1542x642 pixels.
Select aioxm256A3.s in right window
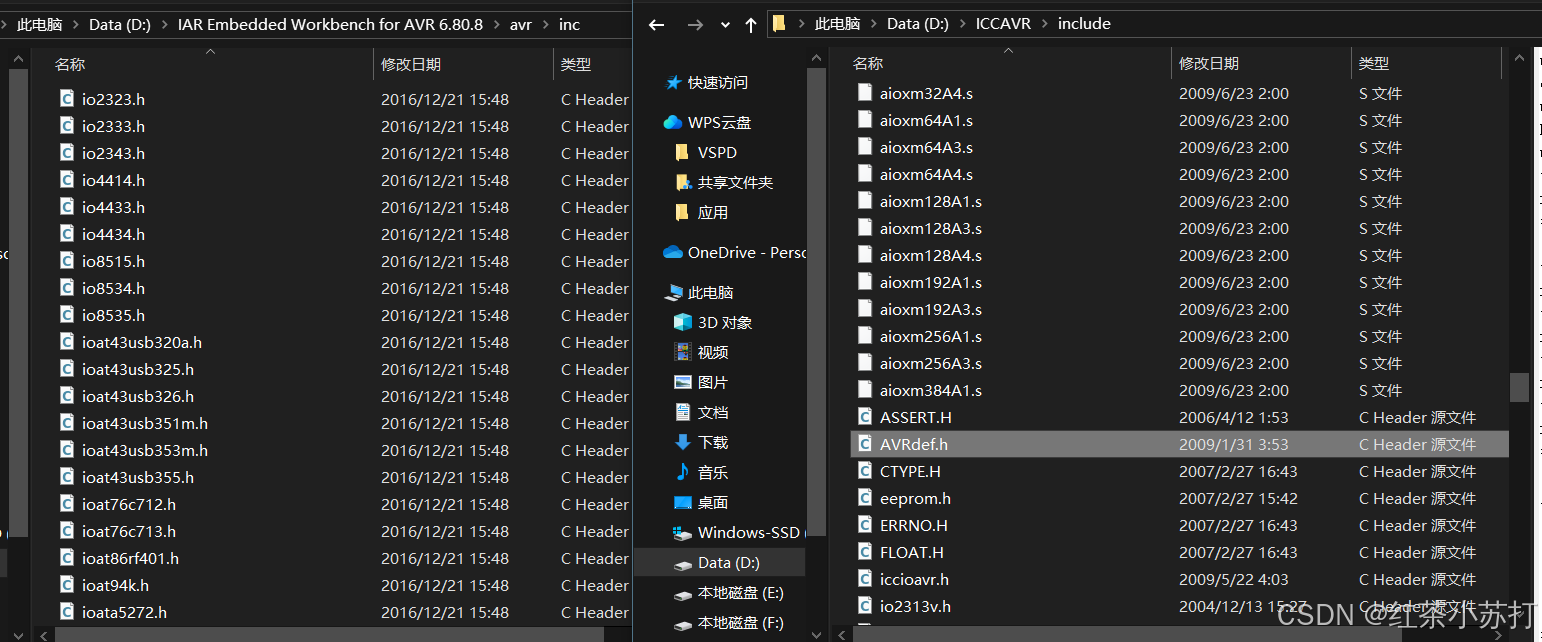pos(931,363)
